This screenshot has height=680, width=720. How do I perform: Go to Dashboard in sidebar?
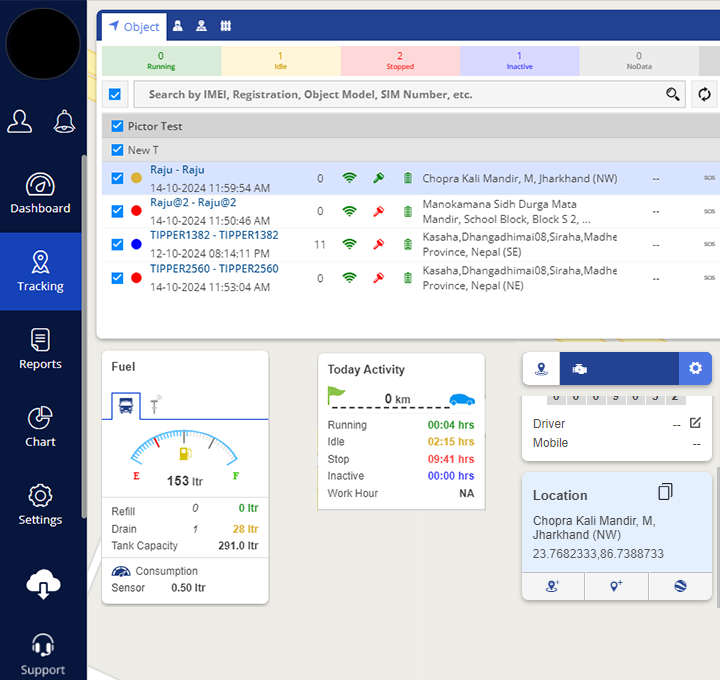point(40,193)
